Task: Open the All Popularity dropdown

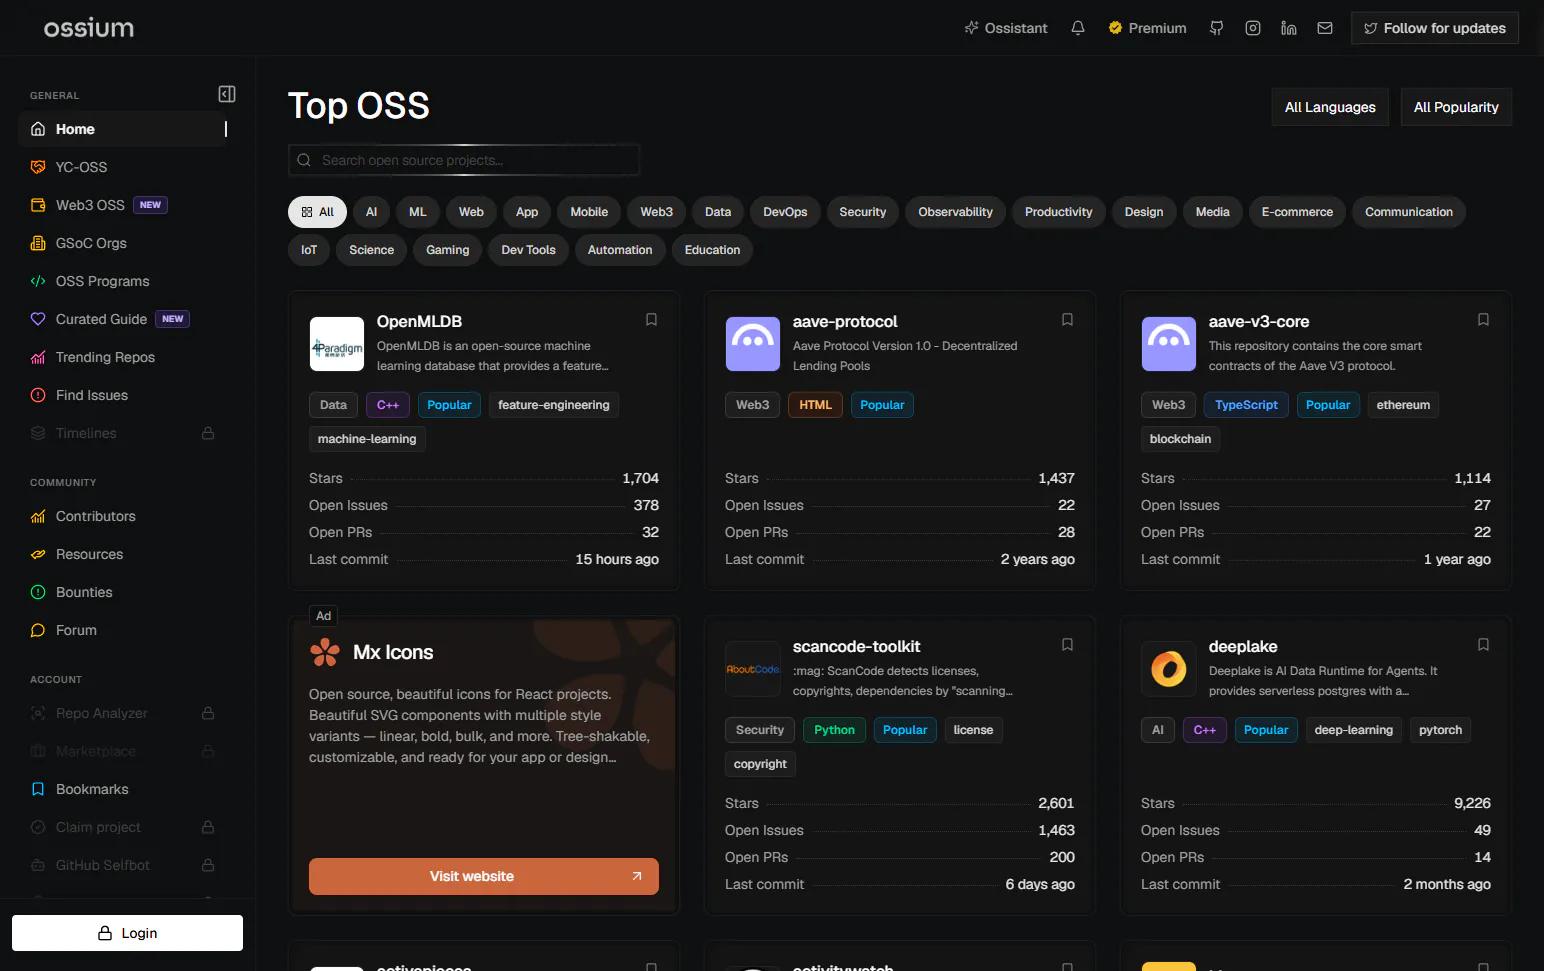Action: [x=1456, y=107]
